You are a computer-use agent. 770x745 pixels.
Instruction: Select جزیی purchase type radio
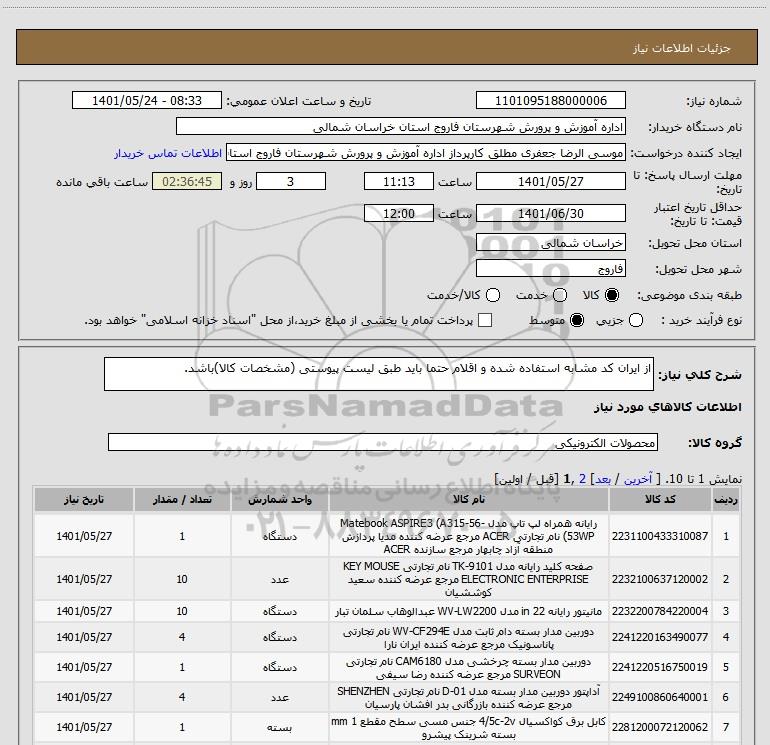635,320
